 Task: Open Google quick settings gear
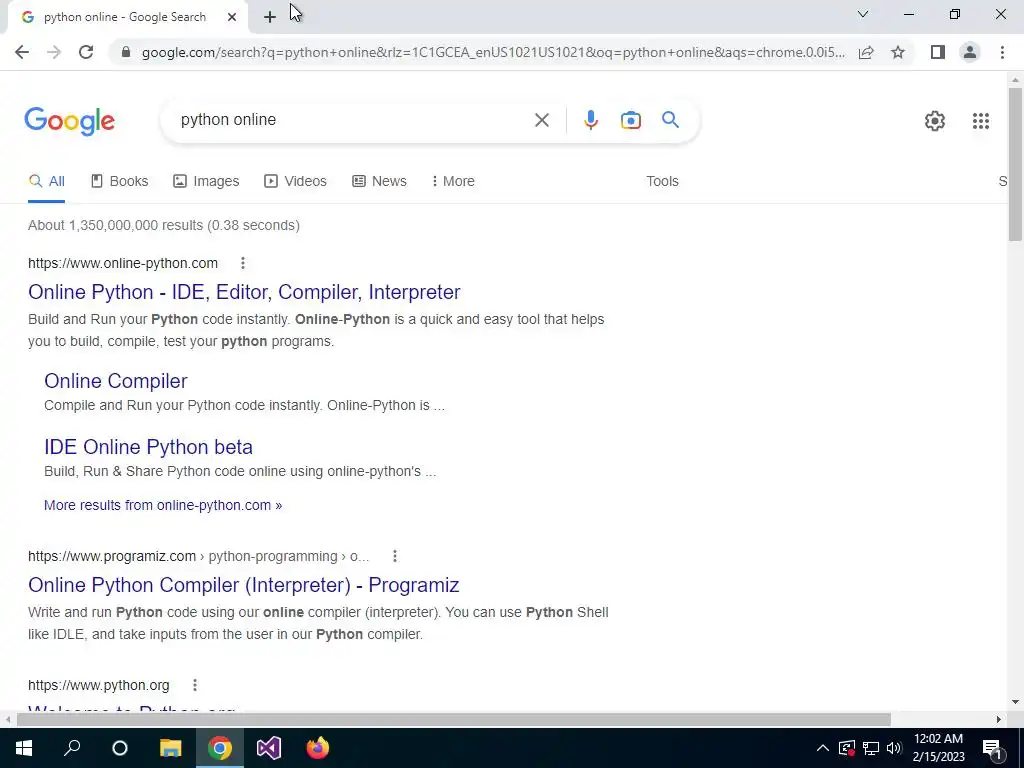point(935,121)
